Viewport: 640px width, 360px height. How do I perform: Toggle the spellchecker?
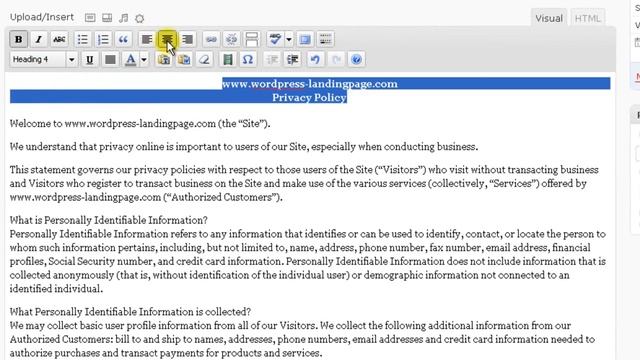pyautogui.click(x=275, y=40)
